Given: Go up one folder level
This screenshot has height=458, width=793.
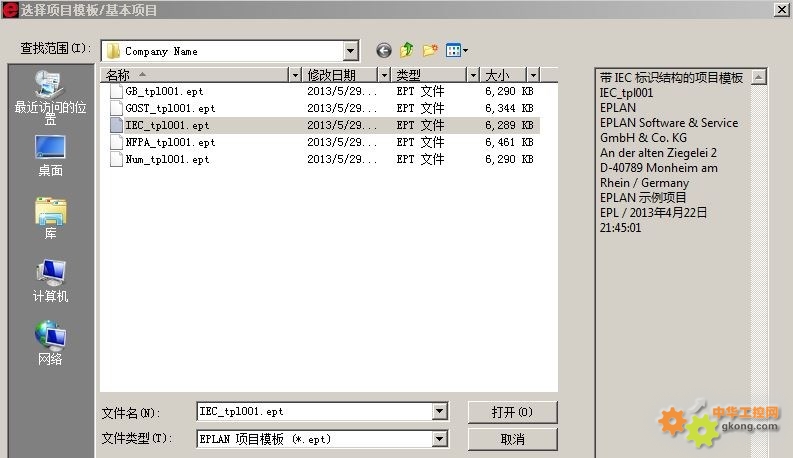Looking at the screenshot, I should (x=407, y=50).
